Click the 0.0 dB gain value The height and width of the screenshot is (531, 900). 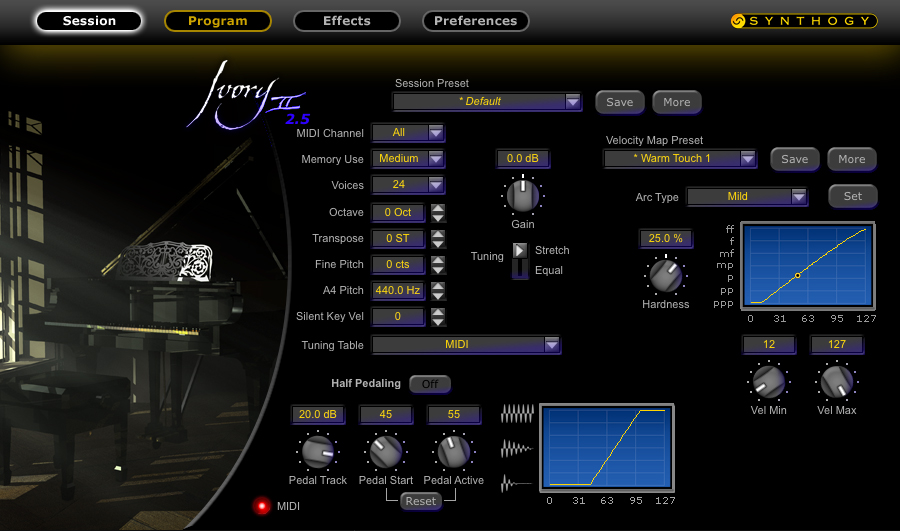click(523, 158)
